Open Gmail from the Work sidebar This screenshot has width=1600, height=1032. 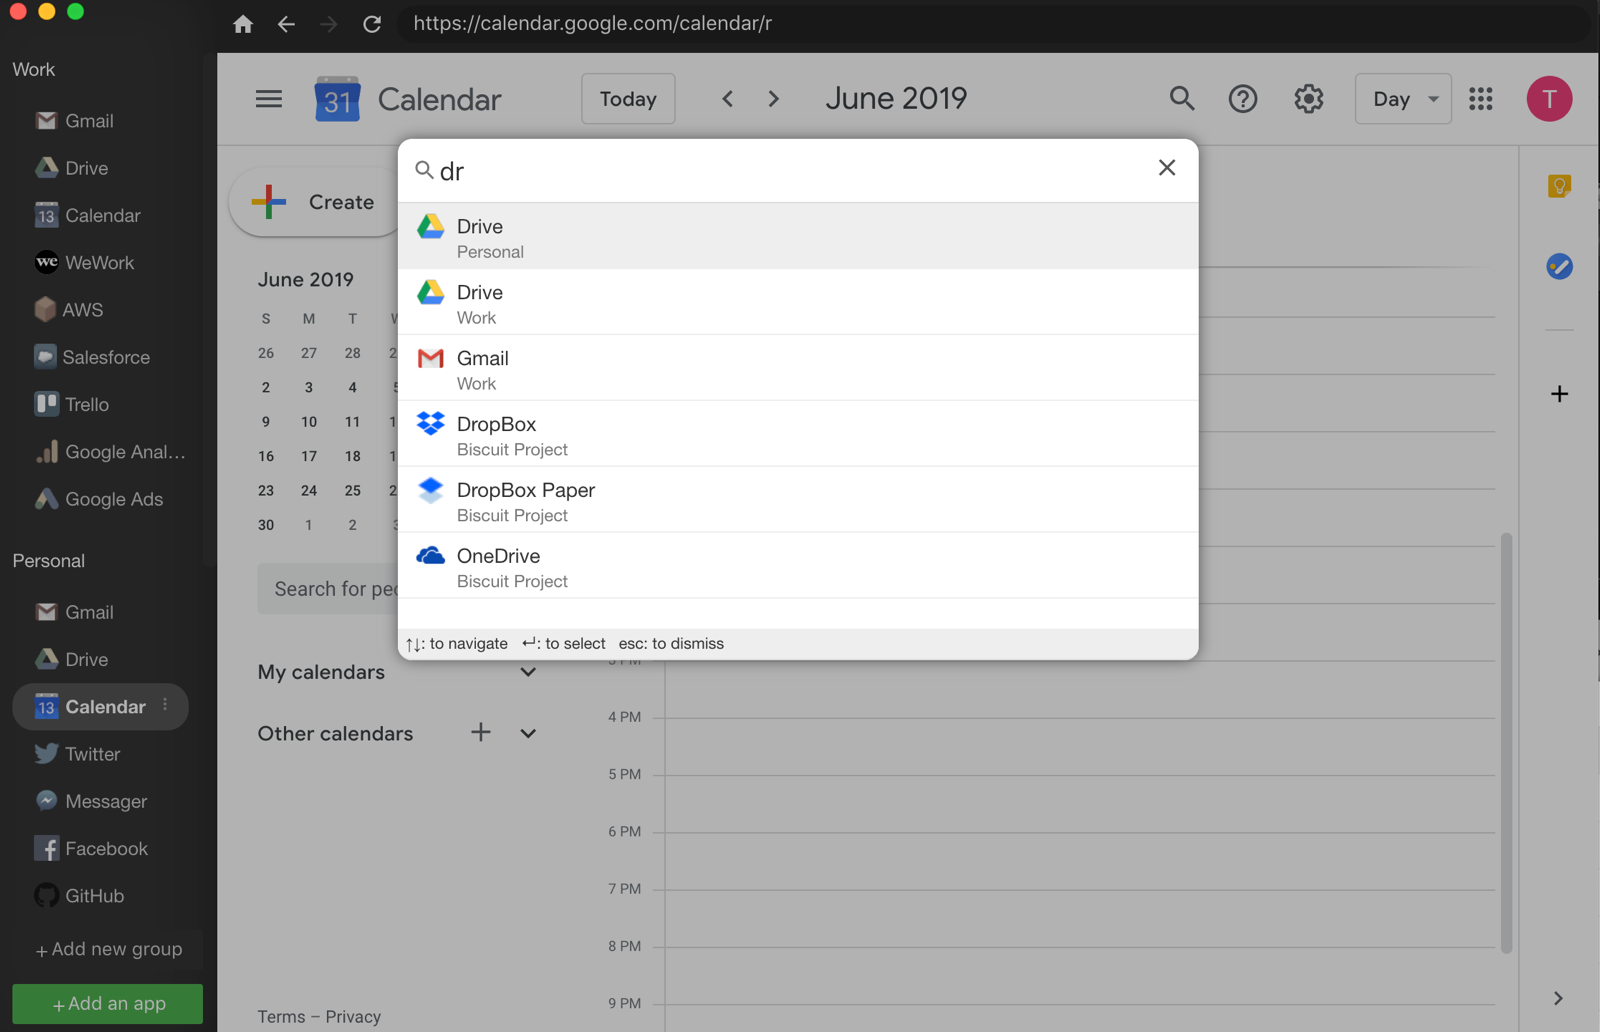click(x=88, y=120)
